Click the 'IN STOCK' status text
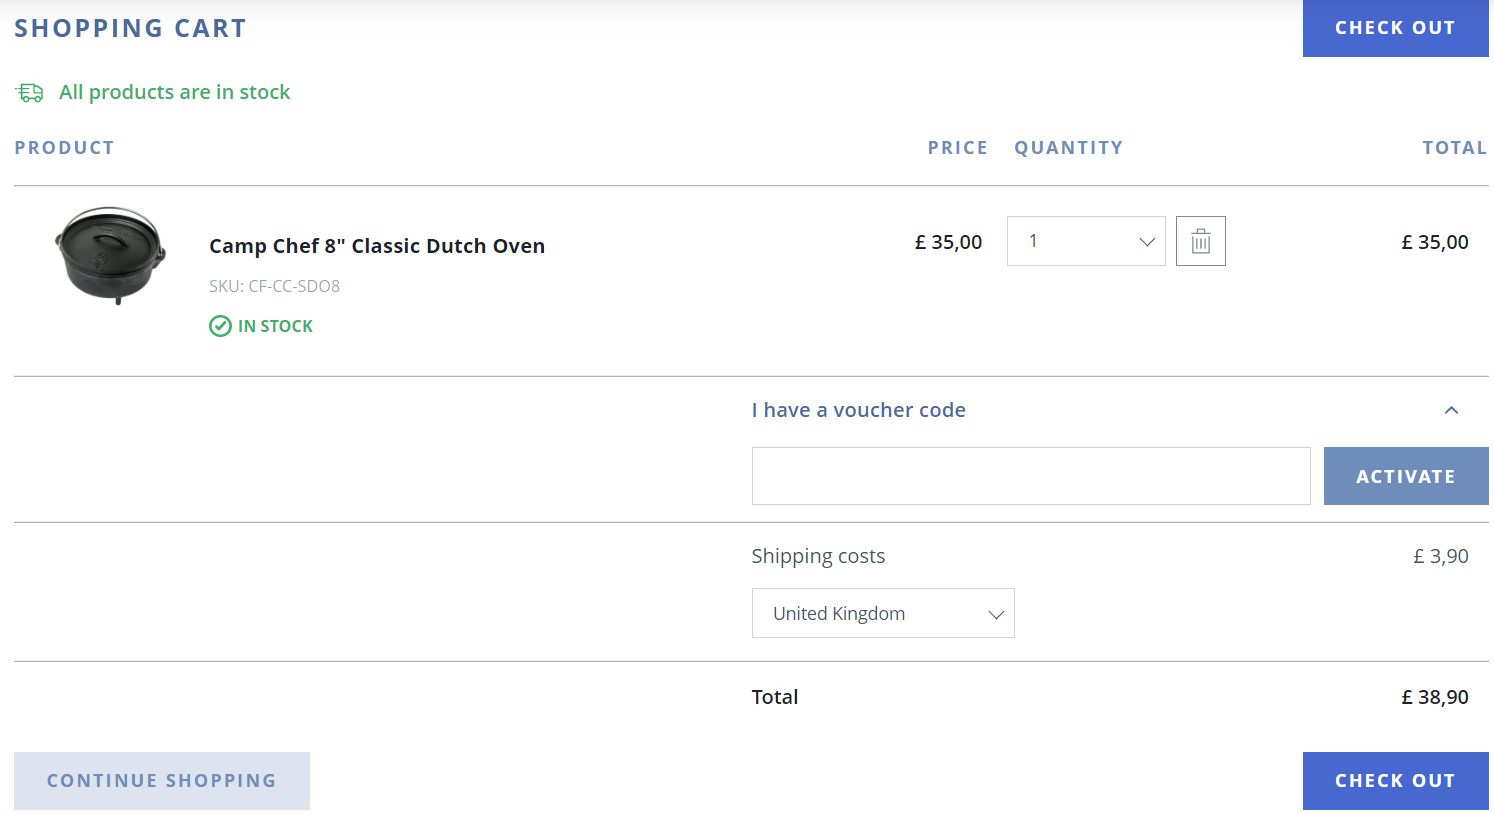The height and width of the screenshot is (813, 1494). (275, 326)
